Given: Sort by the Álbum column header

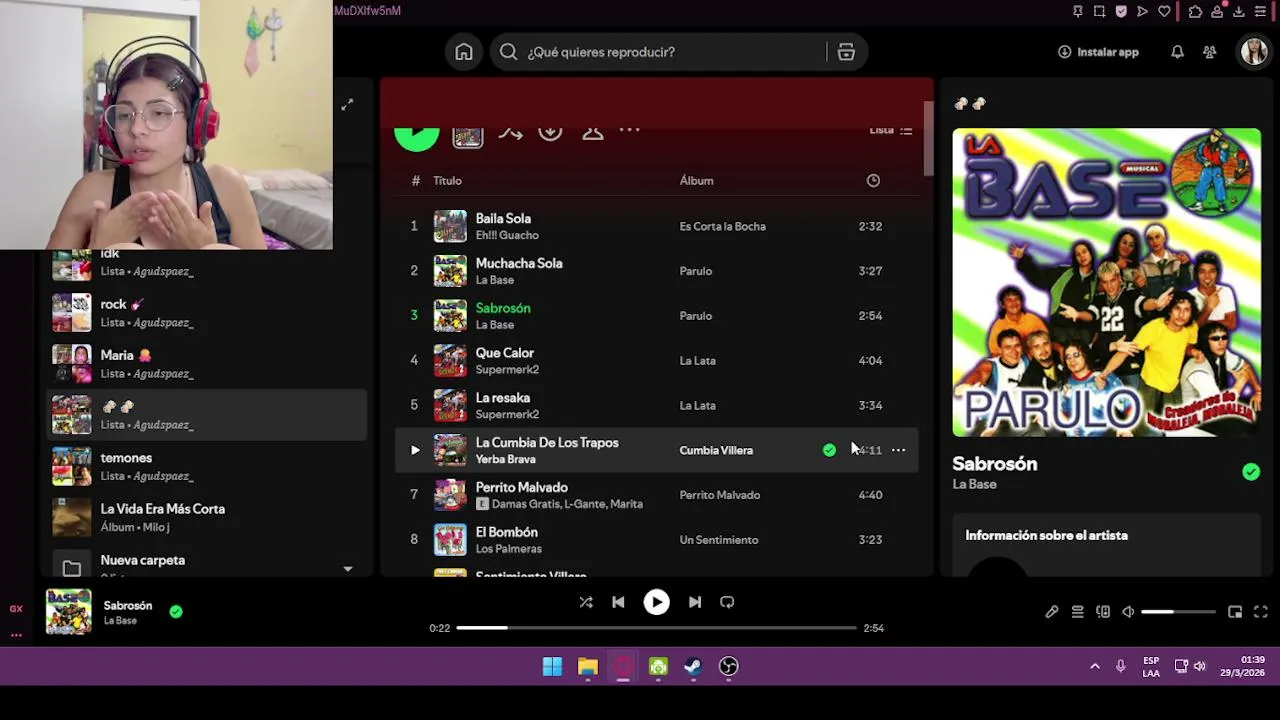Looking at the screenshot, I should pos(696,181).
